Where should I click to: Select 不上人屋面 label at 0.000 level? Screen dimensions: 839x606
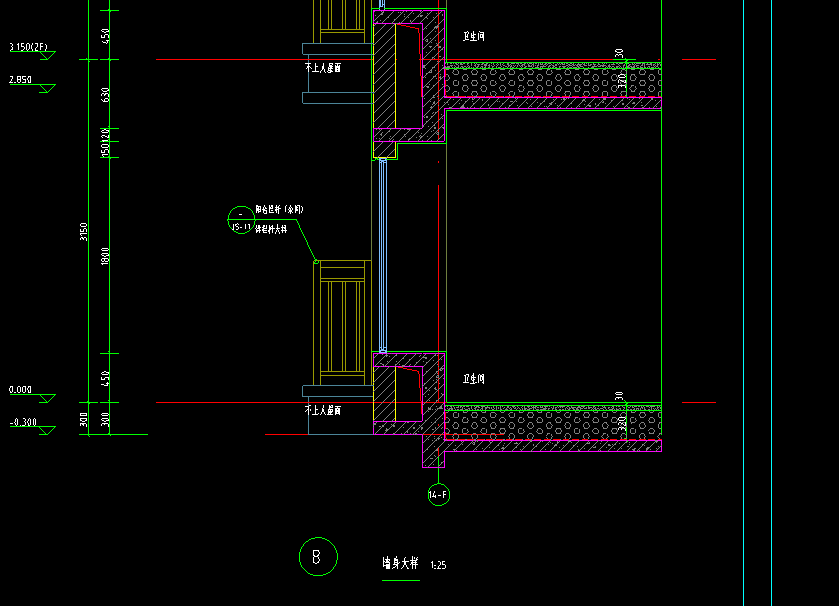click(323, 410)
